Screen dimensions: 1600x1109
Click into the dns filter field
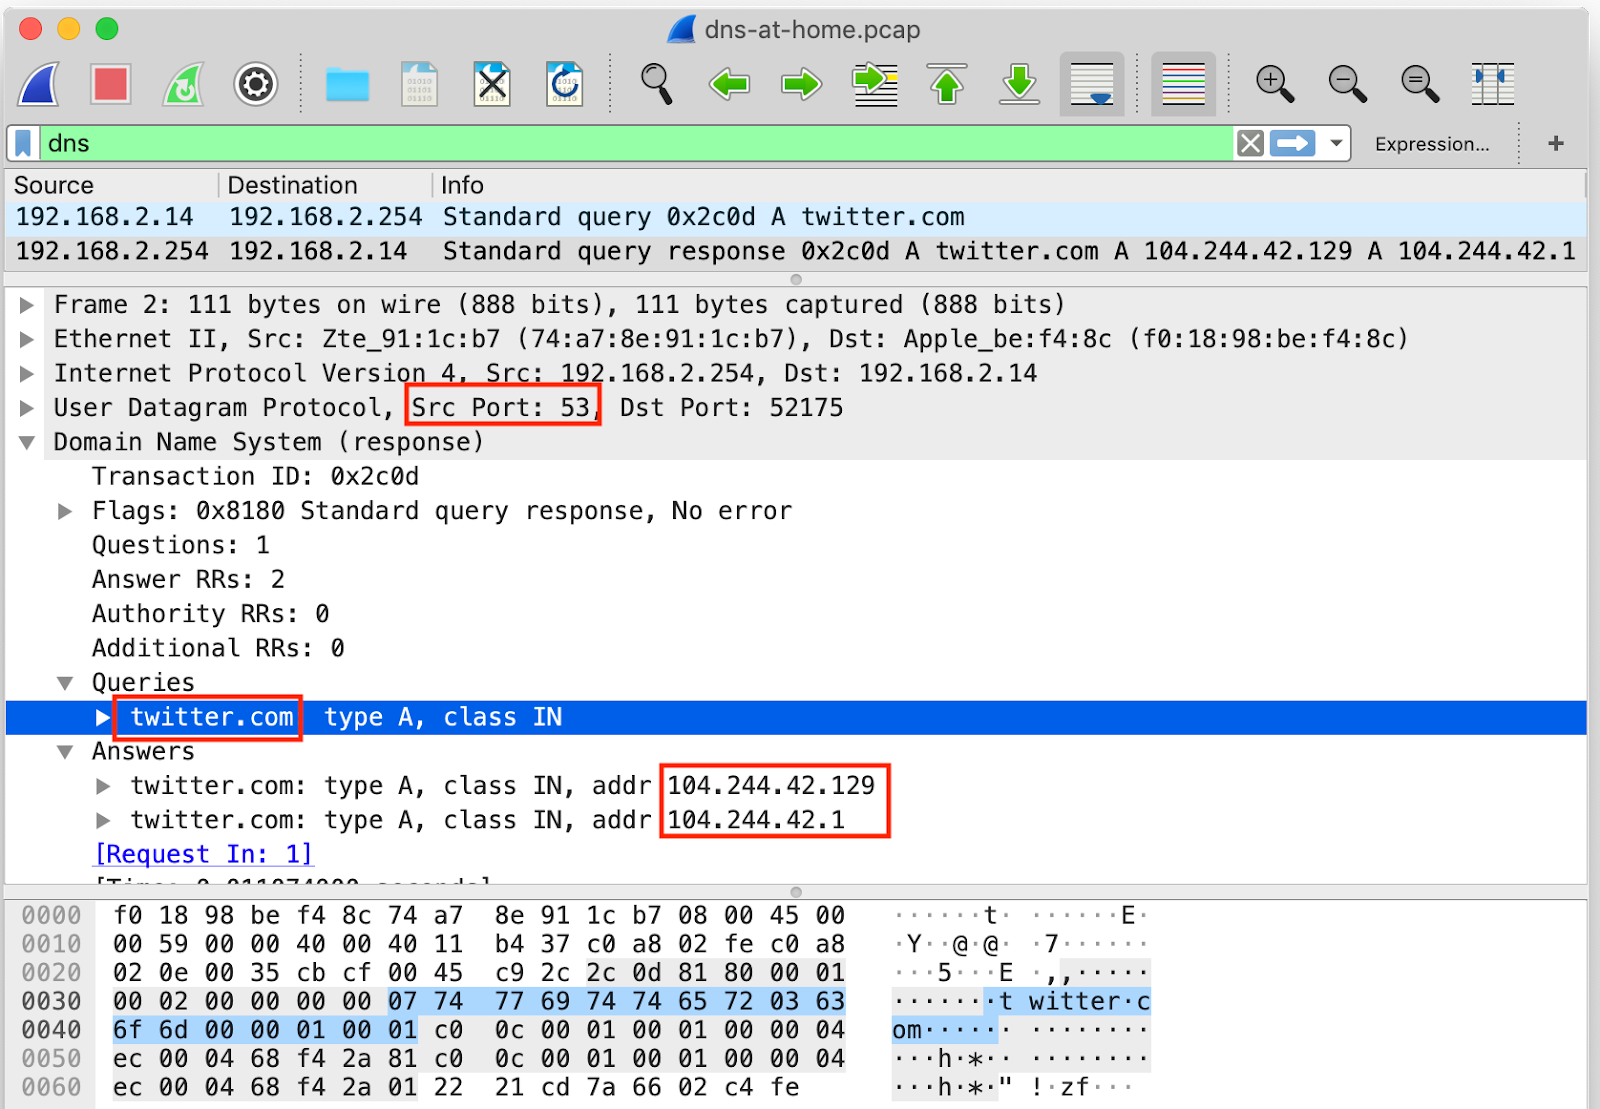pyautogui.click(x=636, y=143)
